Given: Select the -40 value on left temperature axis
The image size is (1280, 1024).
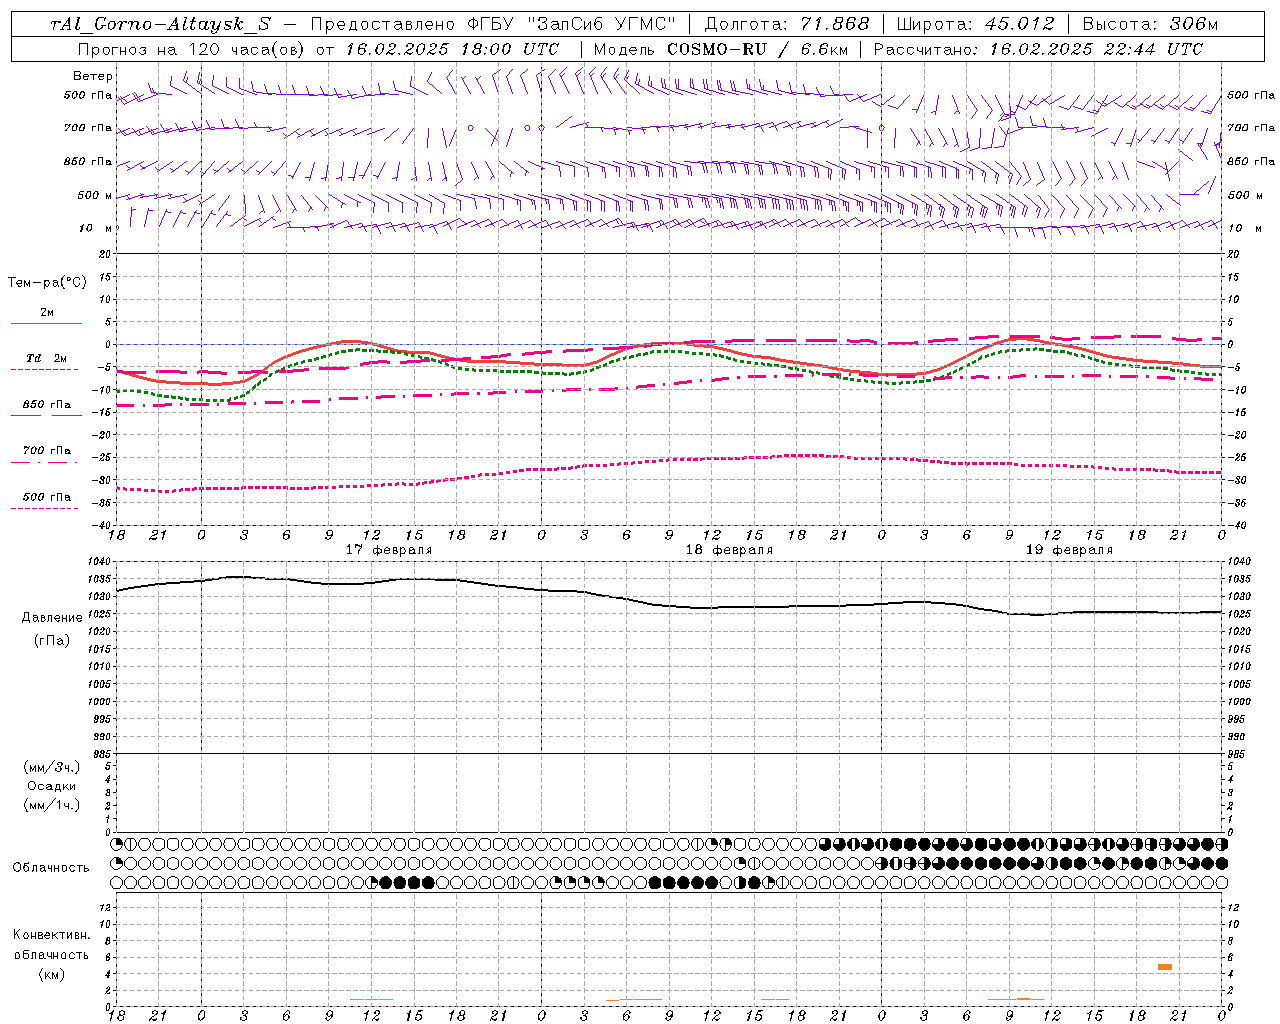Looking at the screenshot, I should coord(103,525).
